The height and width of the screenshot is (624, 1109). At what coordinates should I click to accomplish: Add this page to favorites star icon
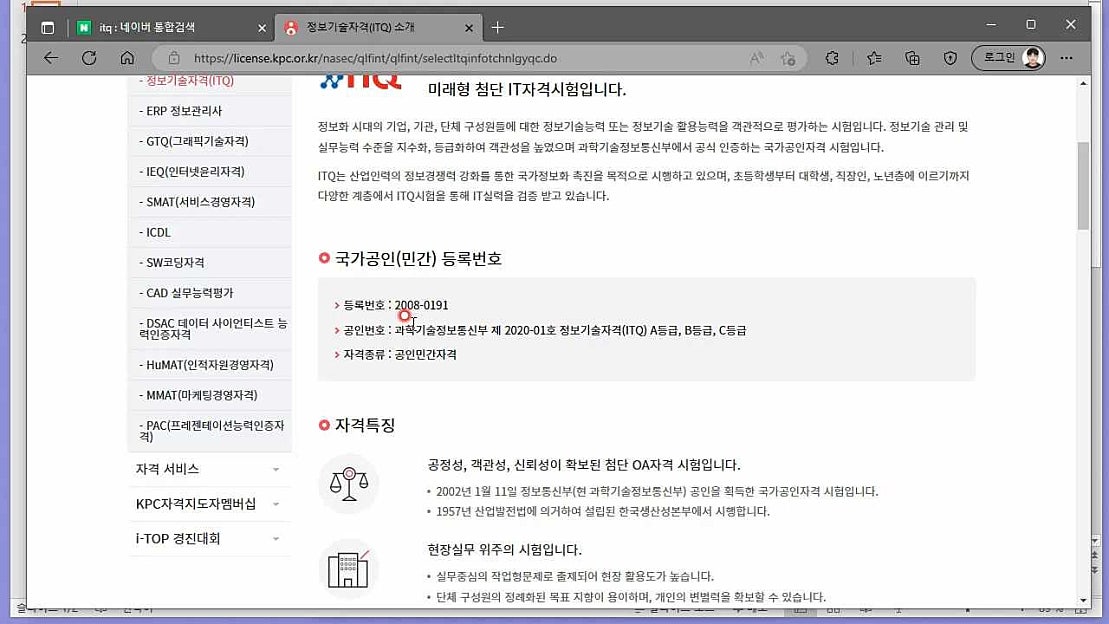pos(788,58)
